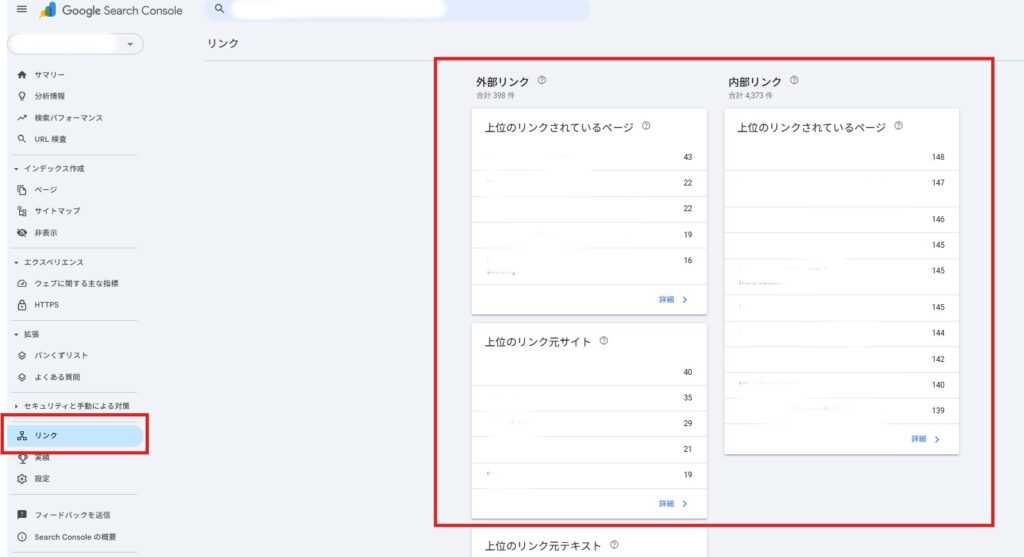Click internal page row with 147 links
The height and width of the screenshot is (557, 1024).
pos(841,189)
